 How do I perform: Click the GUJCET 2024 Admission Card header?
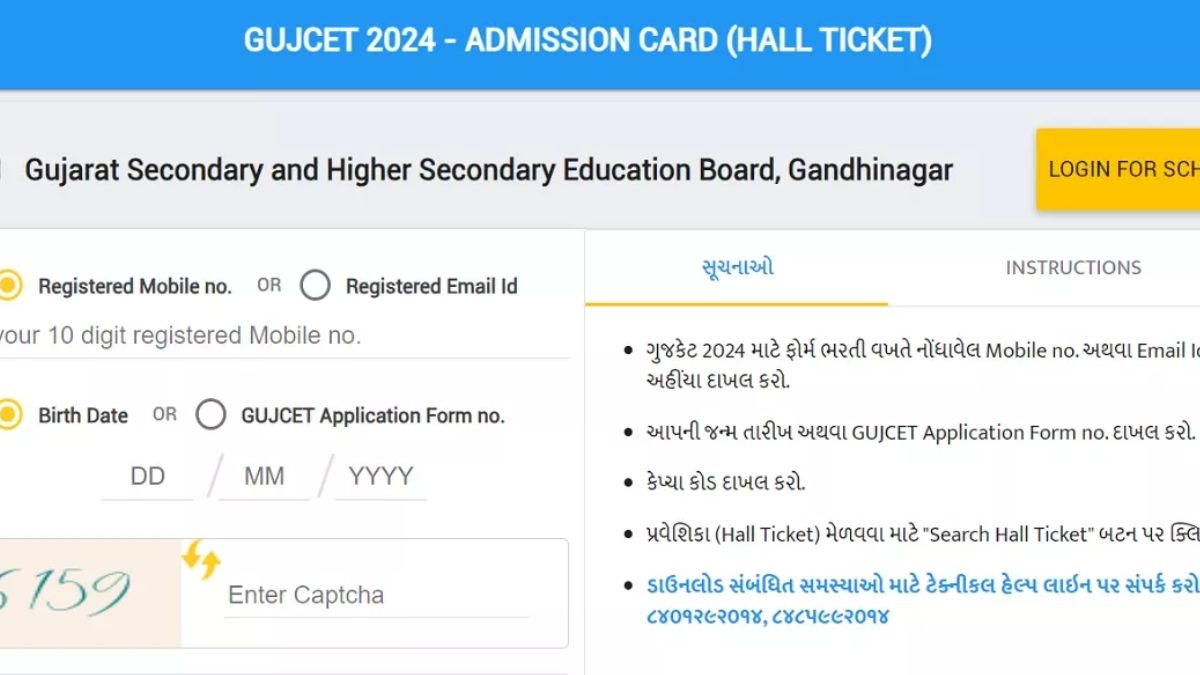(x=588, y=40)
